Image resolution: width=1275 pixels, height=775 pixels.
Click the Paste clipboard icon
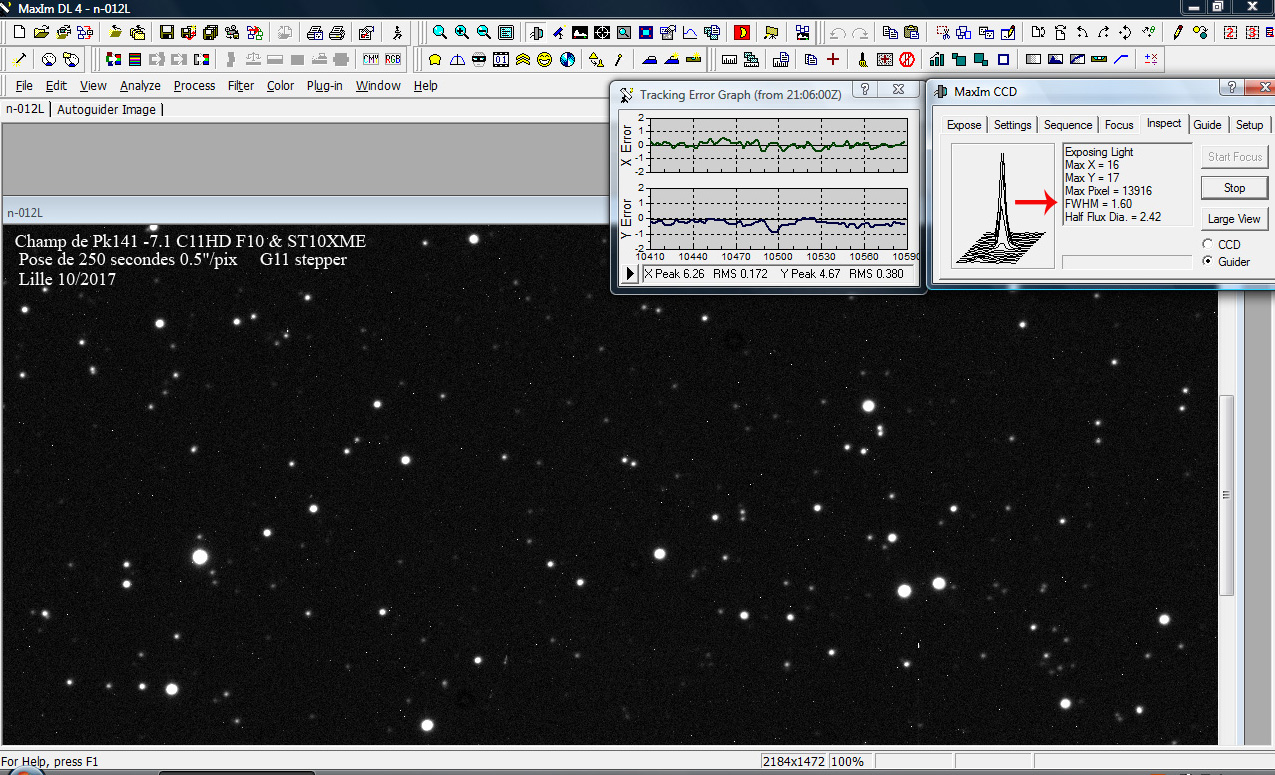[911, 32]
